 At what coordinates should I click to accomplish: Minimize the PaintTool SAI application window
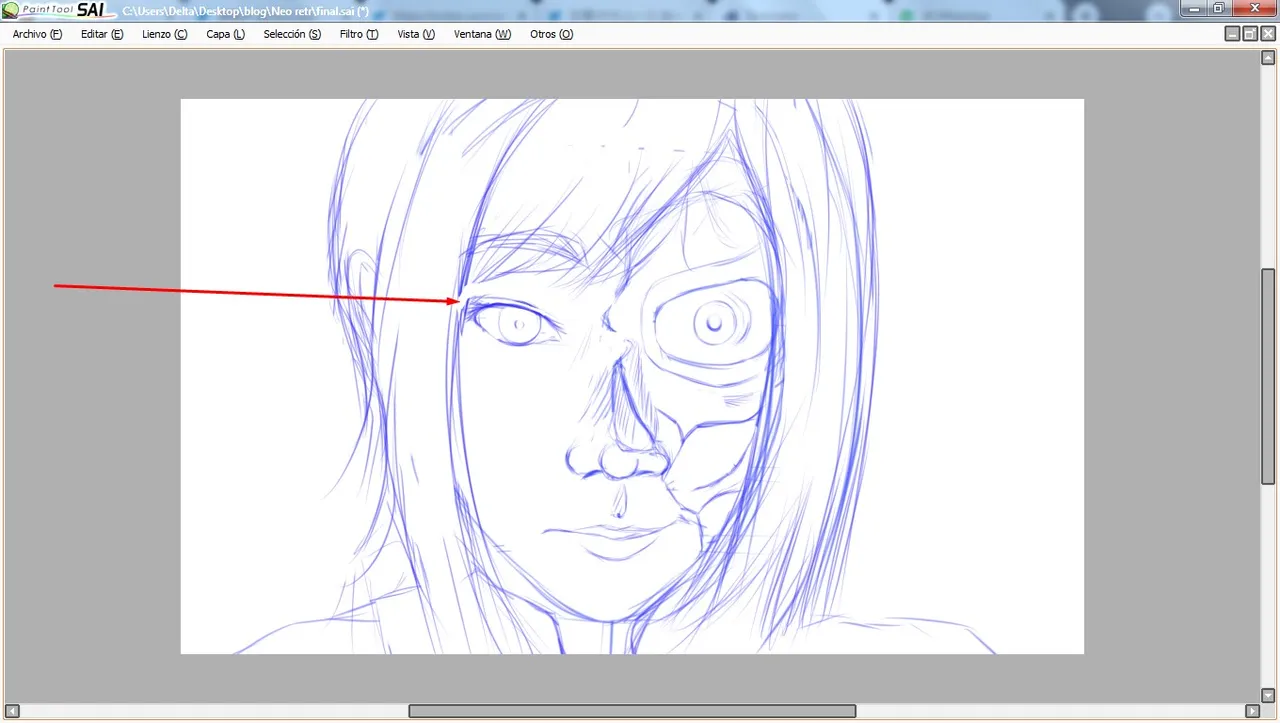[1192, 8]
